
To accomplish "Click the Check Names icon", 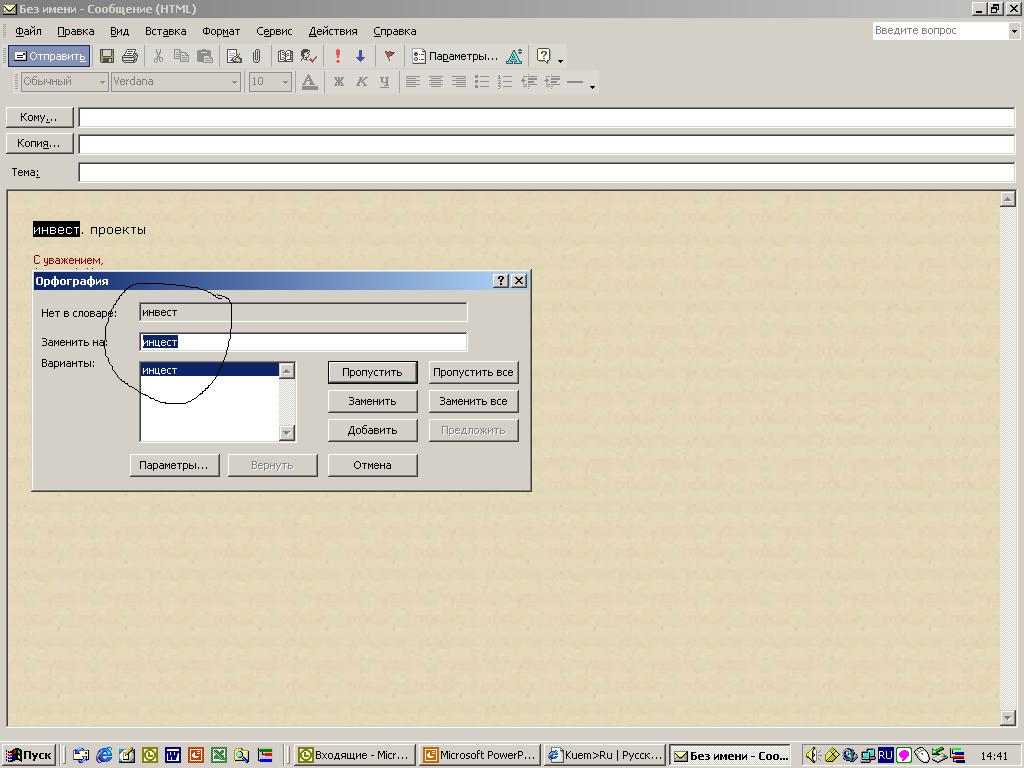I will point(309,57).
